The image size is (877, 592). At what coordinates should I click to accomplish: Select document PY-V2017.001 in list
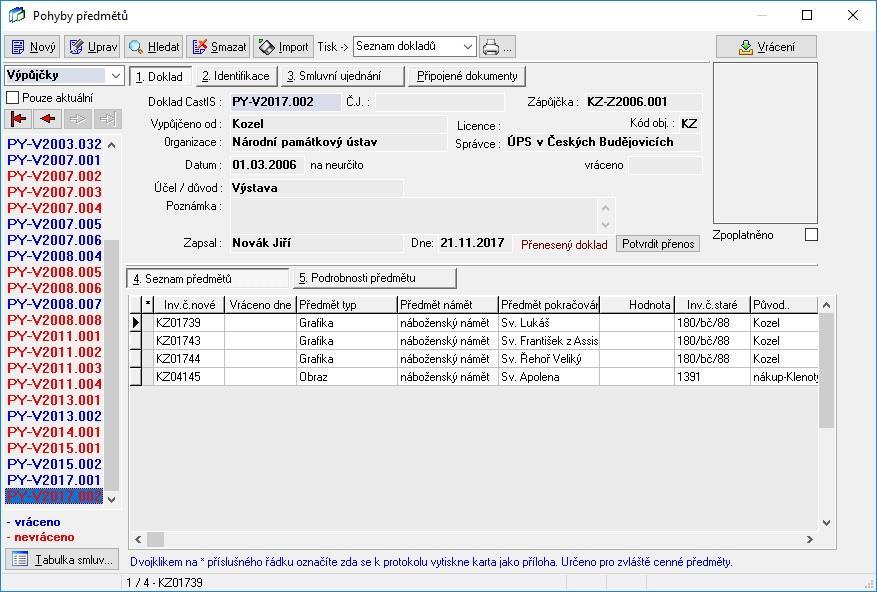(54, 480)
